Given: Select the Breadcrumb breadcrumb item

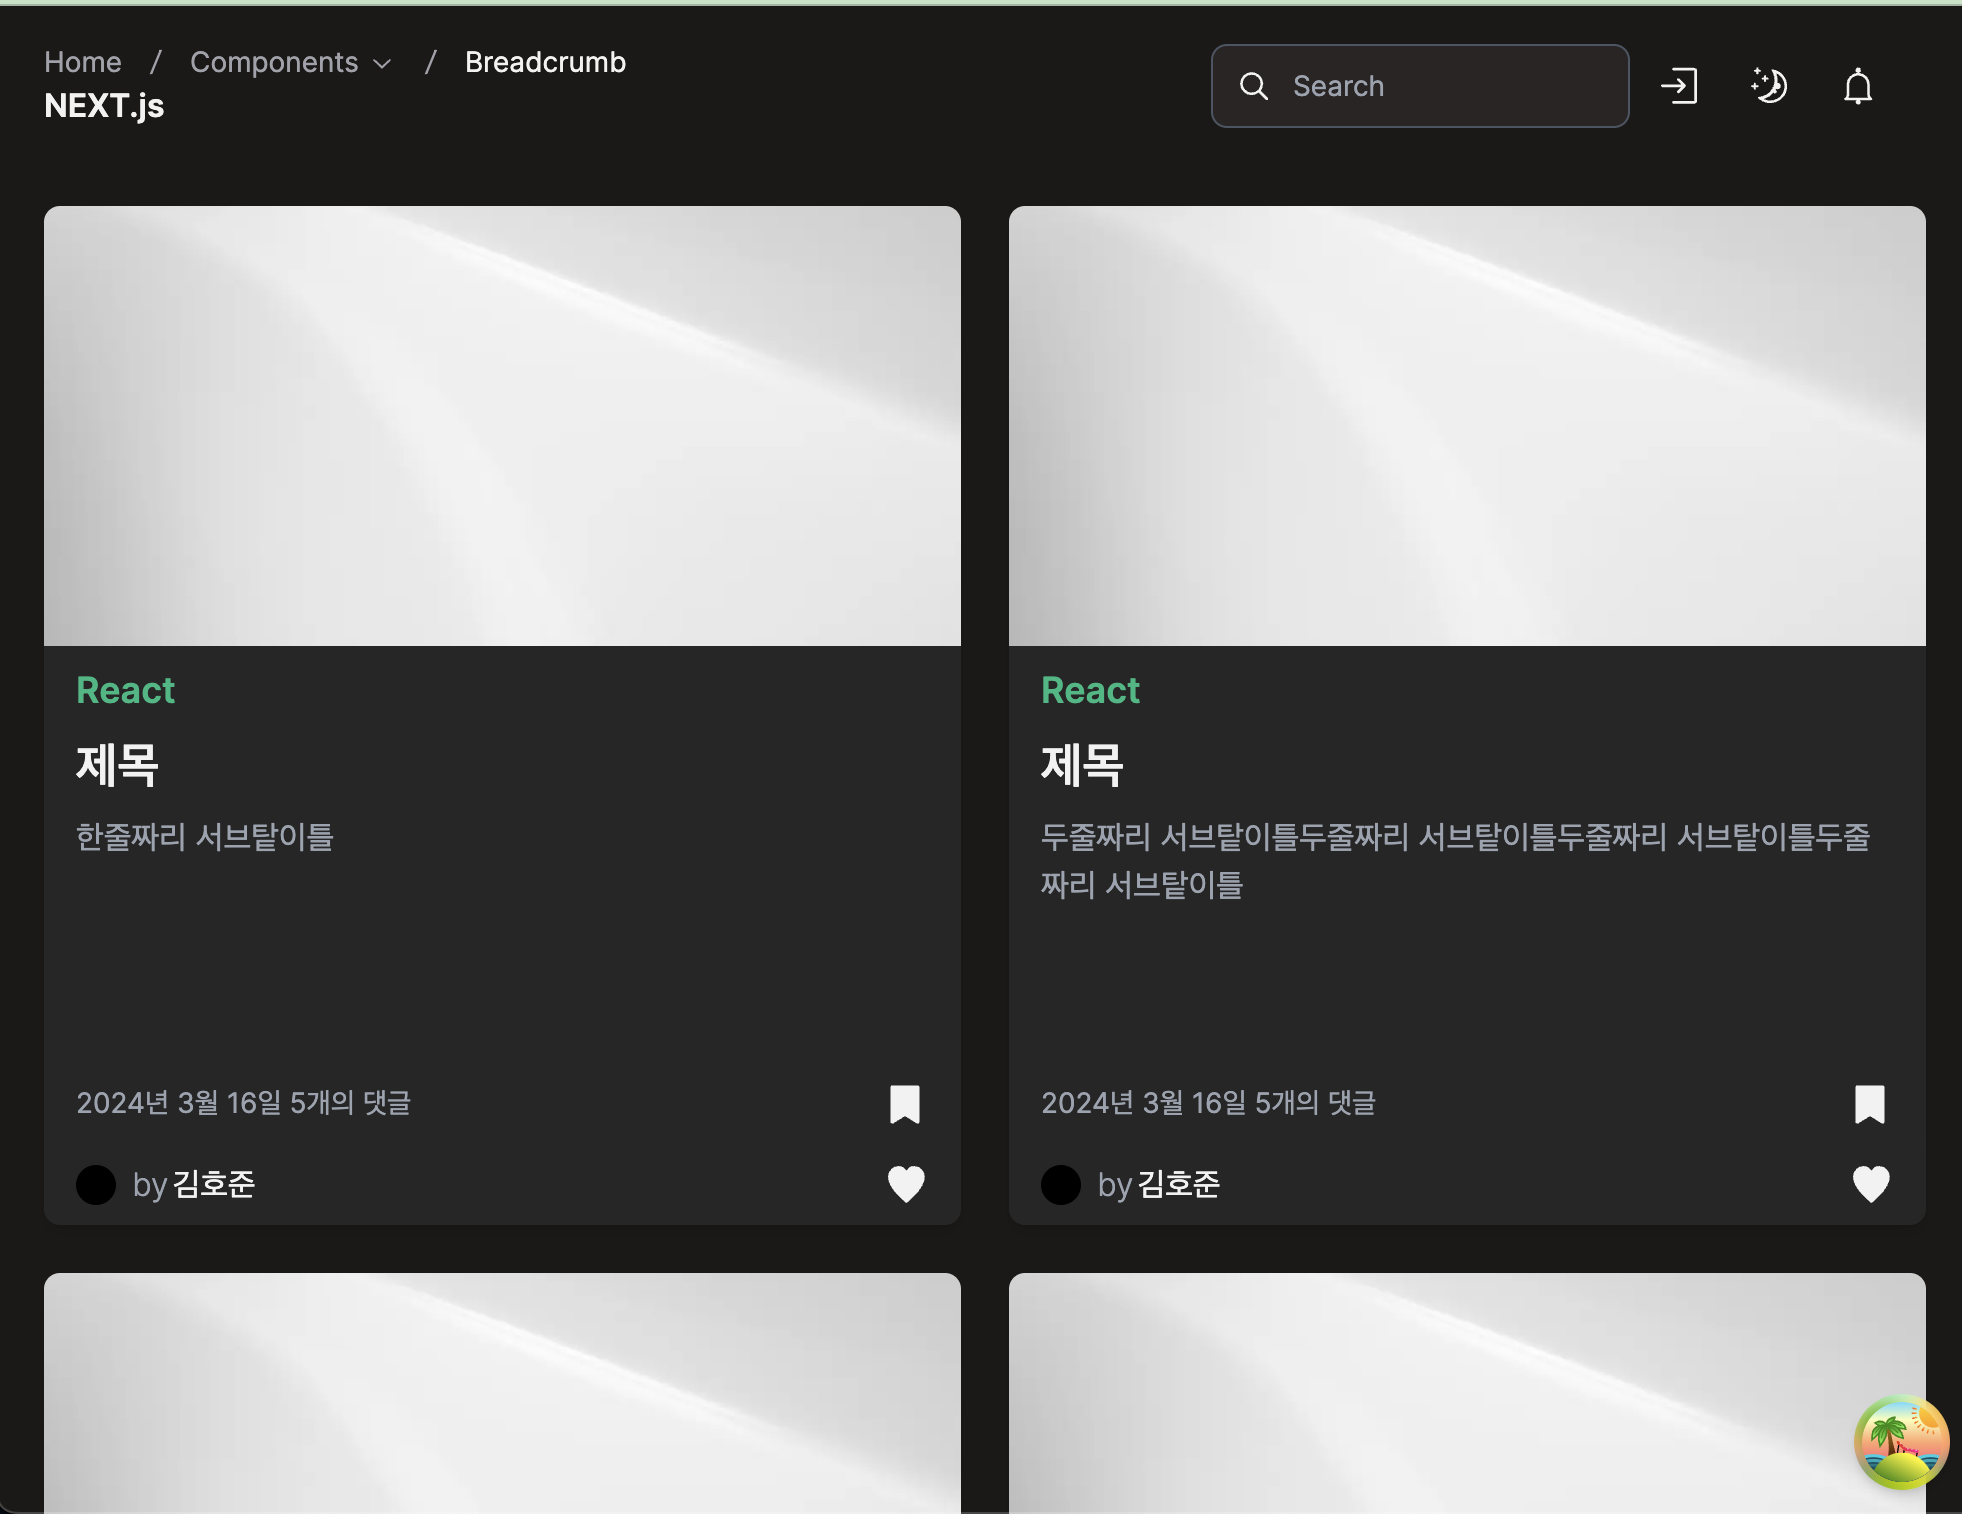Looking at the screenshot, I should coord(545,62).
